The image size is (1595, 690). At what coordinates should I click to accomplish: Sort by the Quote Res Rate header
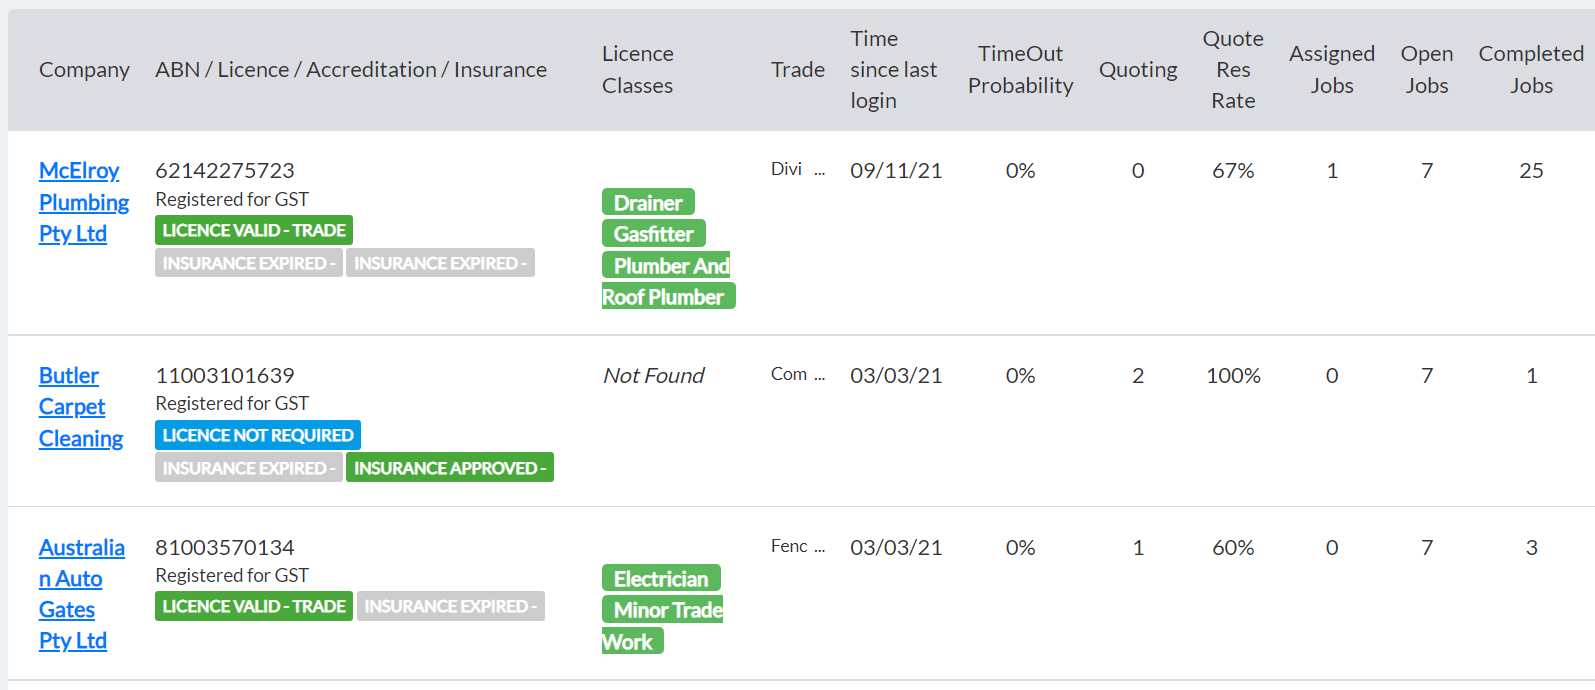coord(1233,69)
